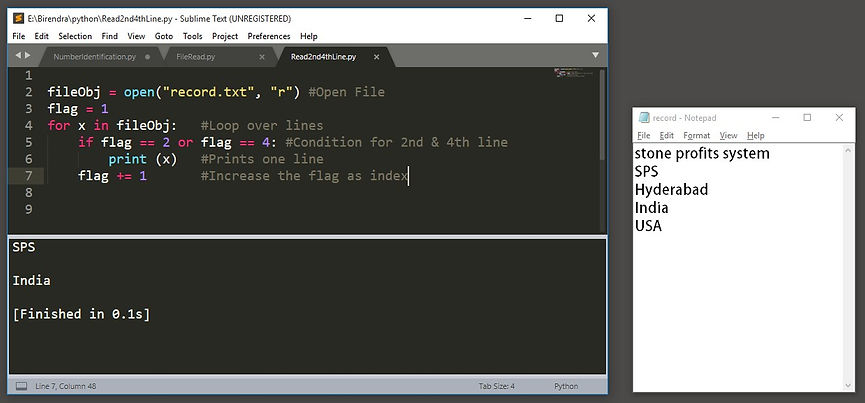This screenshot has width=865, height=403.
Task: Open the File menu in Notepad
Action: pos(644,136)
